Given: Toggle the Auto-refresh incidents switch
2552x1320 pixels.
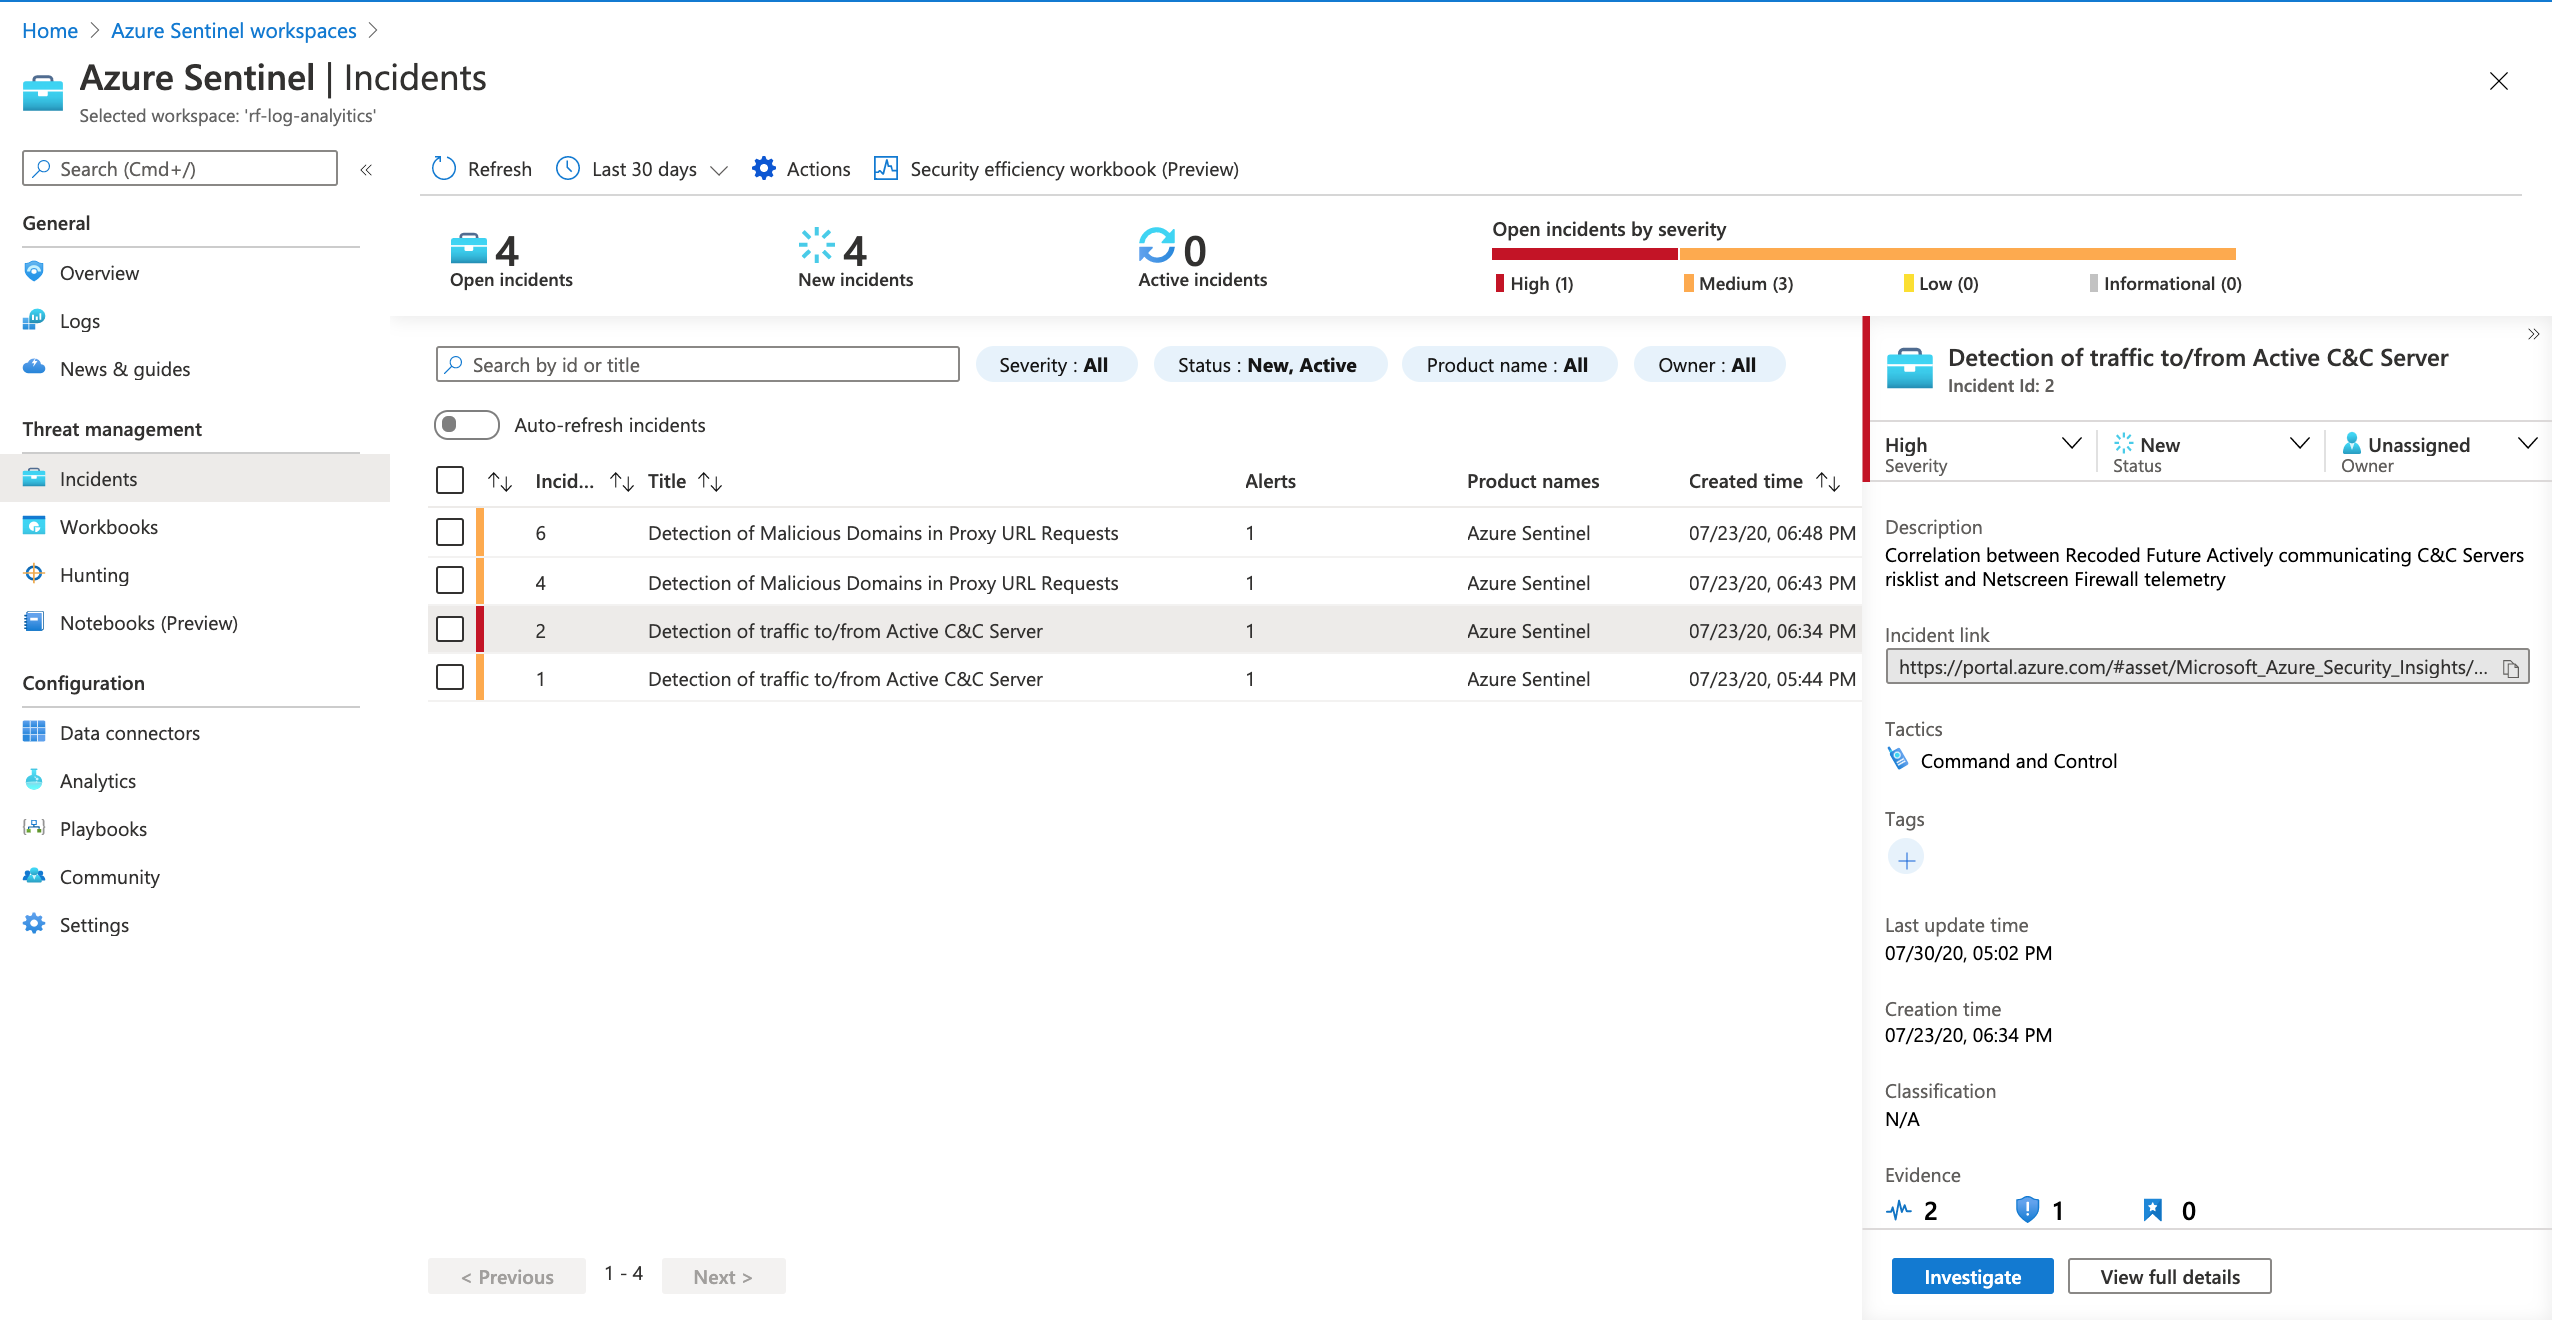Looking at the screenshot, I should coord(466,425).
